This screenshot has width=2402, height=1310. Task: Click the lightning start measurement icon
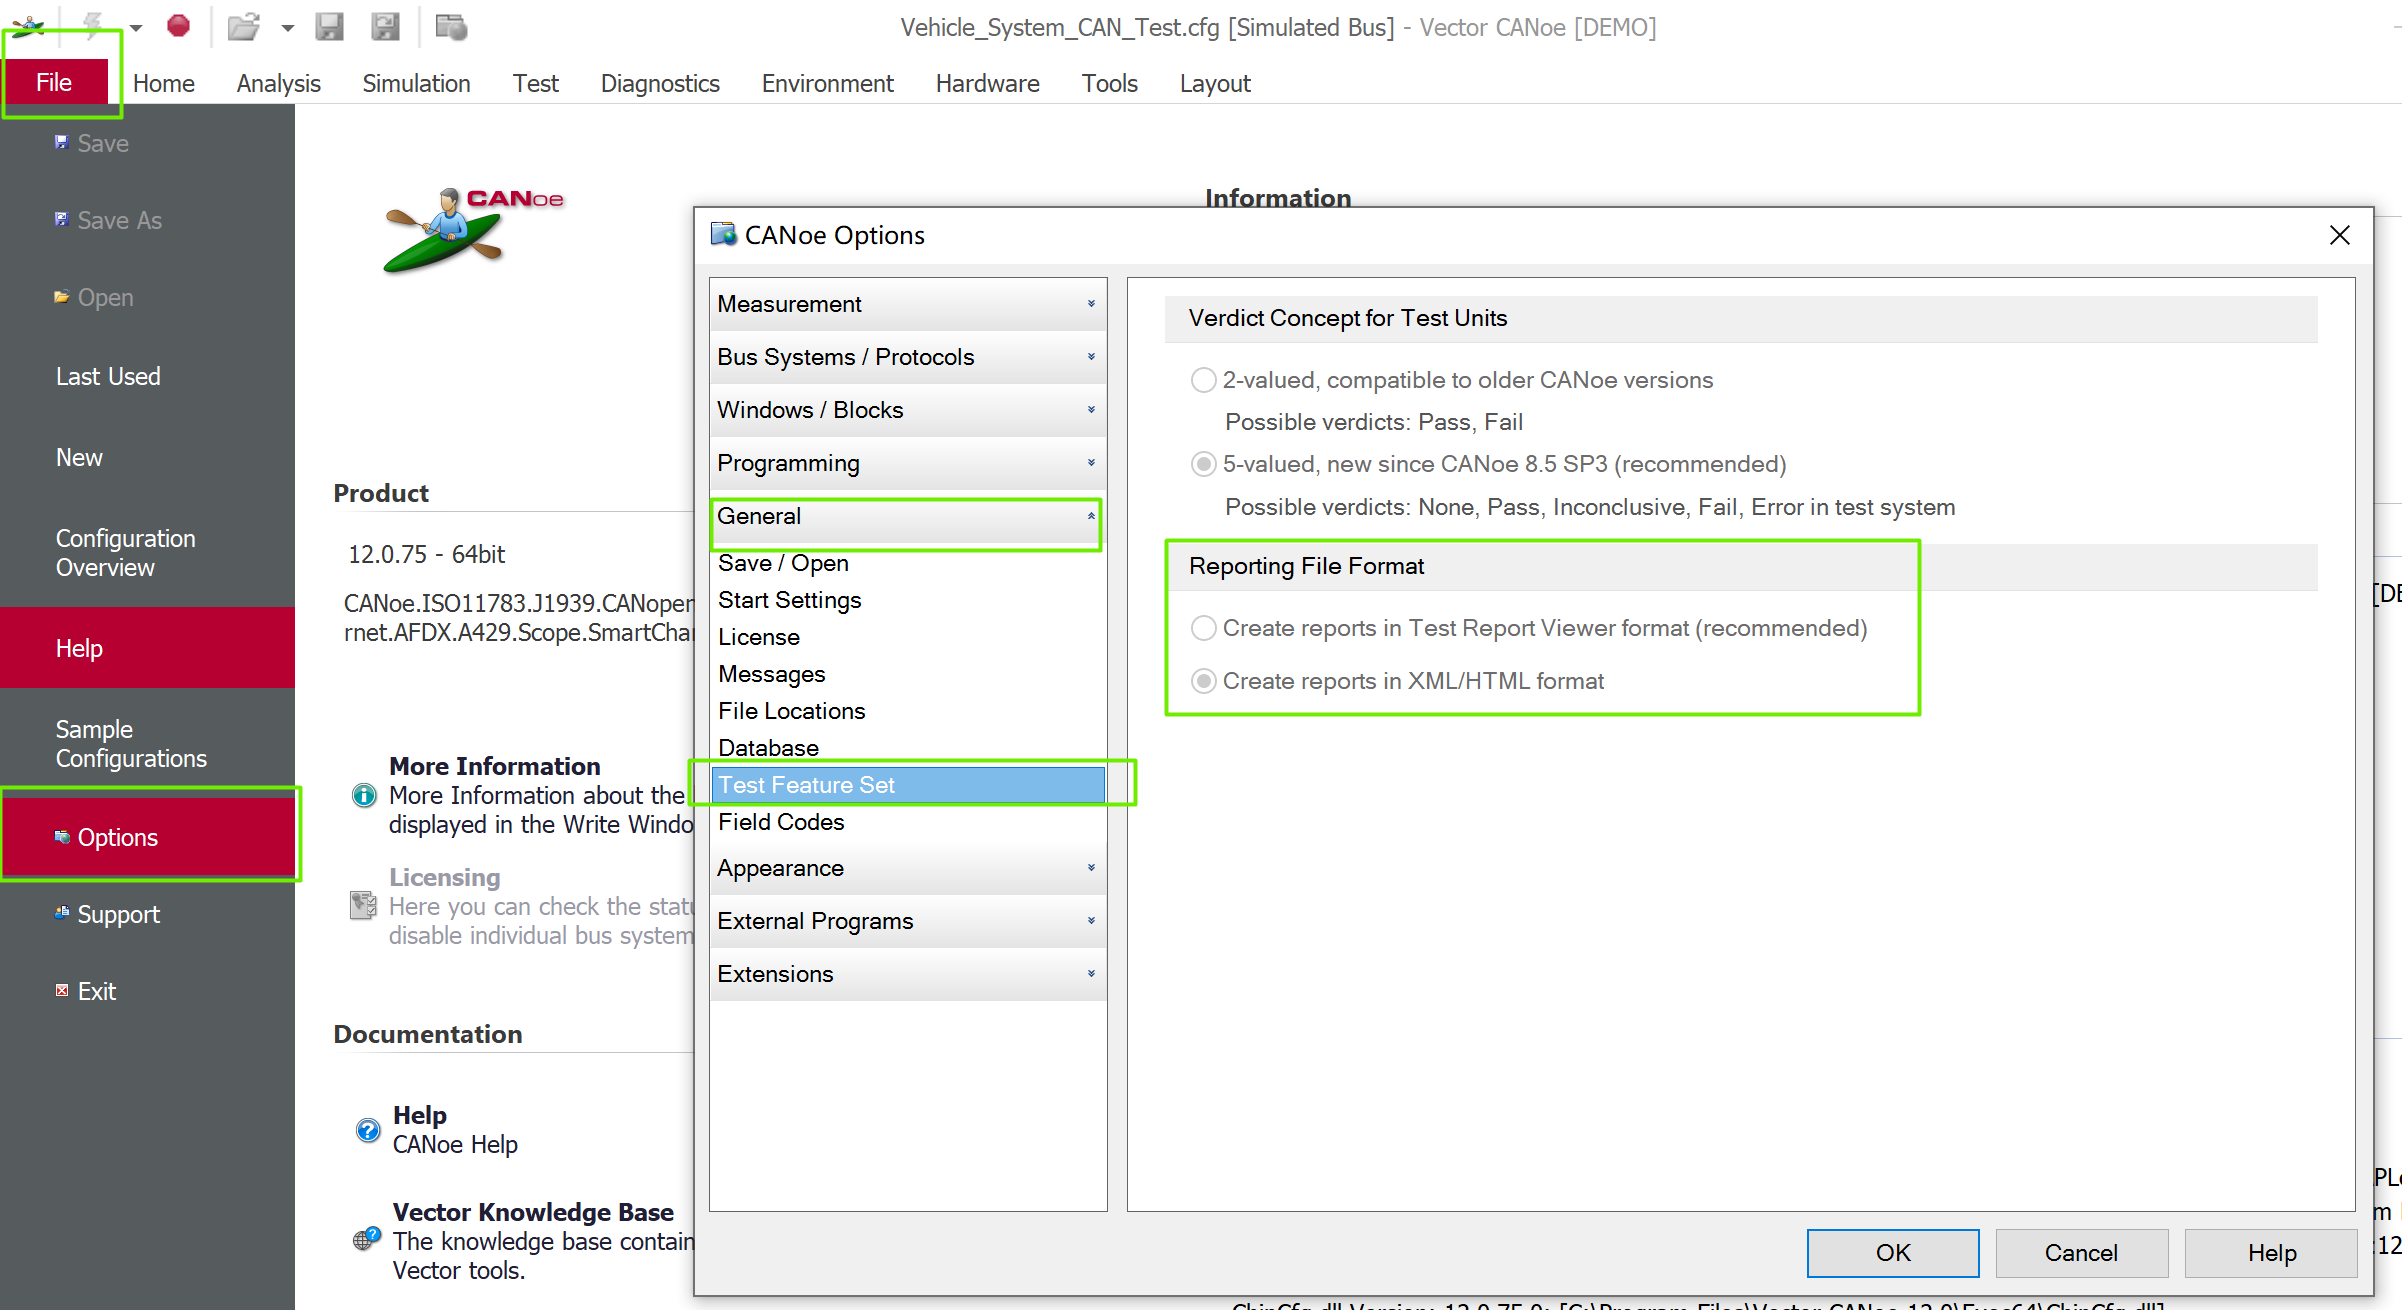click(x=93, y=26)
